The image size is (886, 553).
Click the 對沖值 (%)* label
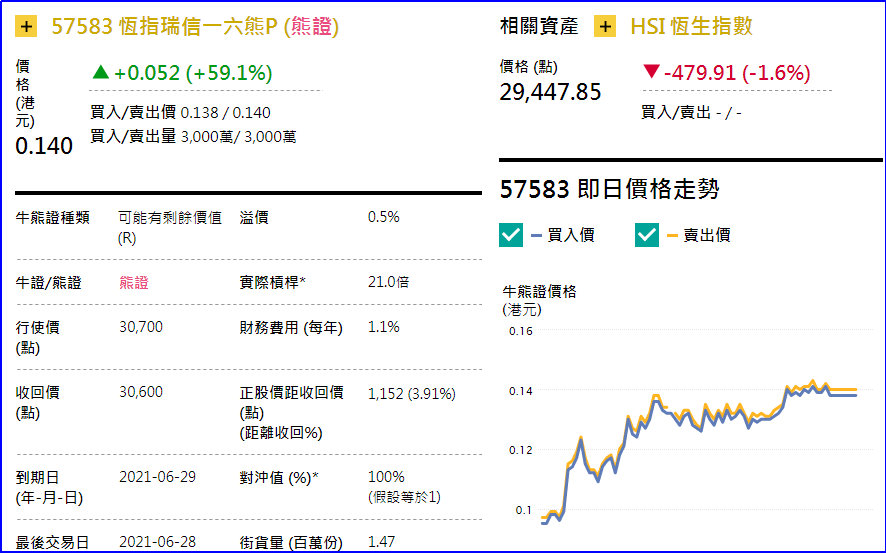pyautogui.click(x=279, y=478)
